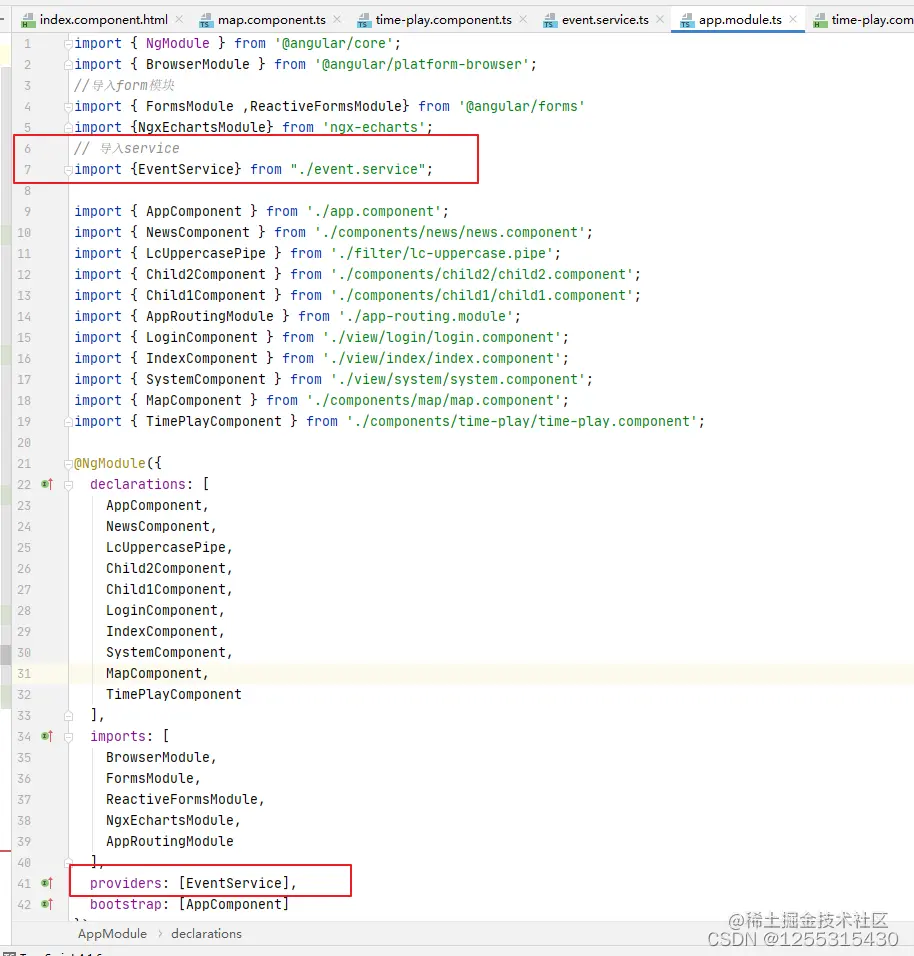Click the TS file icon on time-play.component.ts tab
The width and height of the screenshot is (914, 956).
pos(364,21)
